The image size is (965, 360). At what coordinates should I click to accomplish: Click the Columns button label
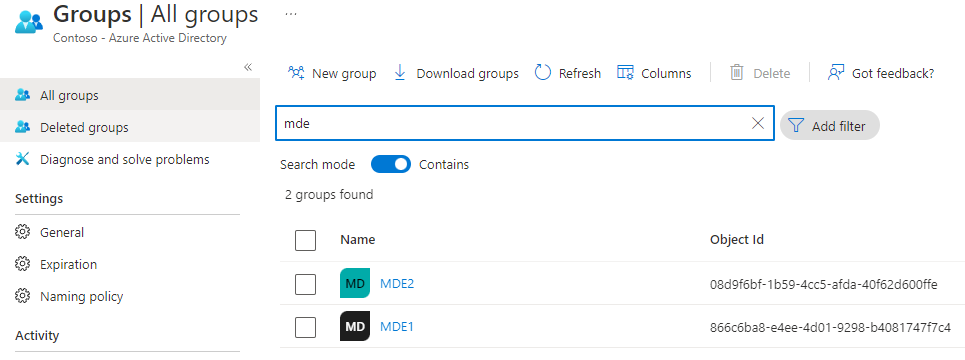coord(667,74)
